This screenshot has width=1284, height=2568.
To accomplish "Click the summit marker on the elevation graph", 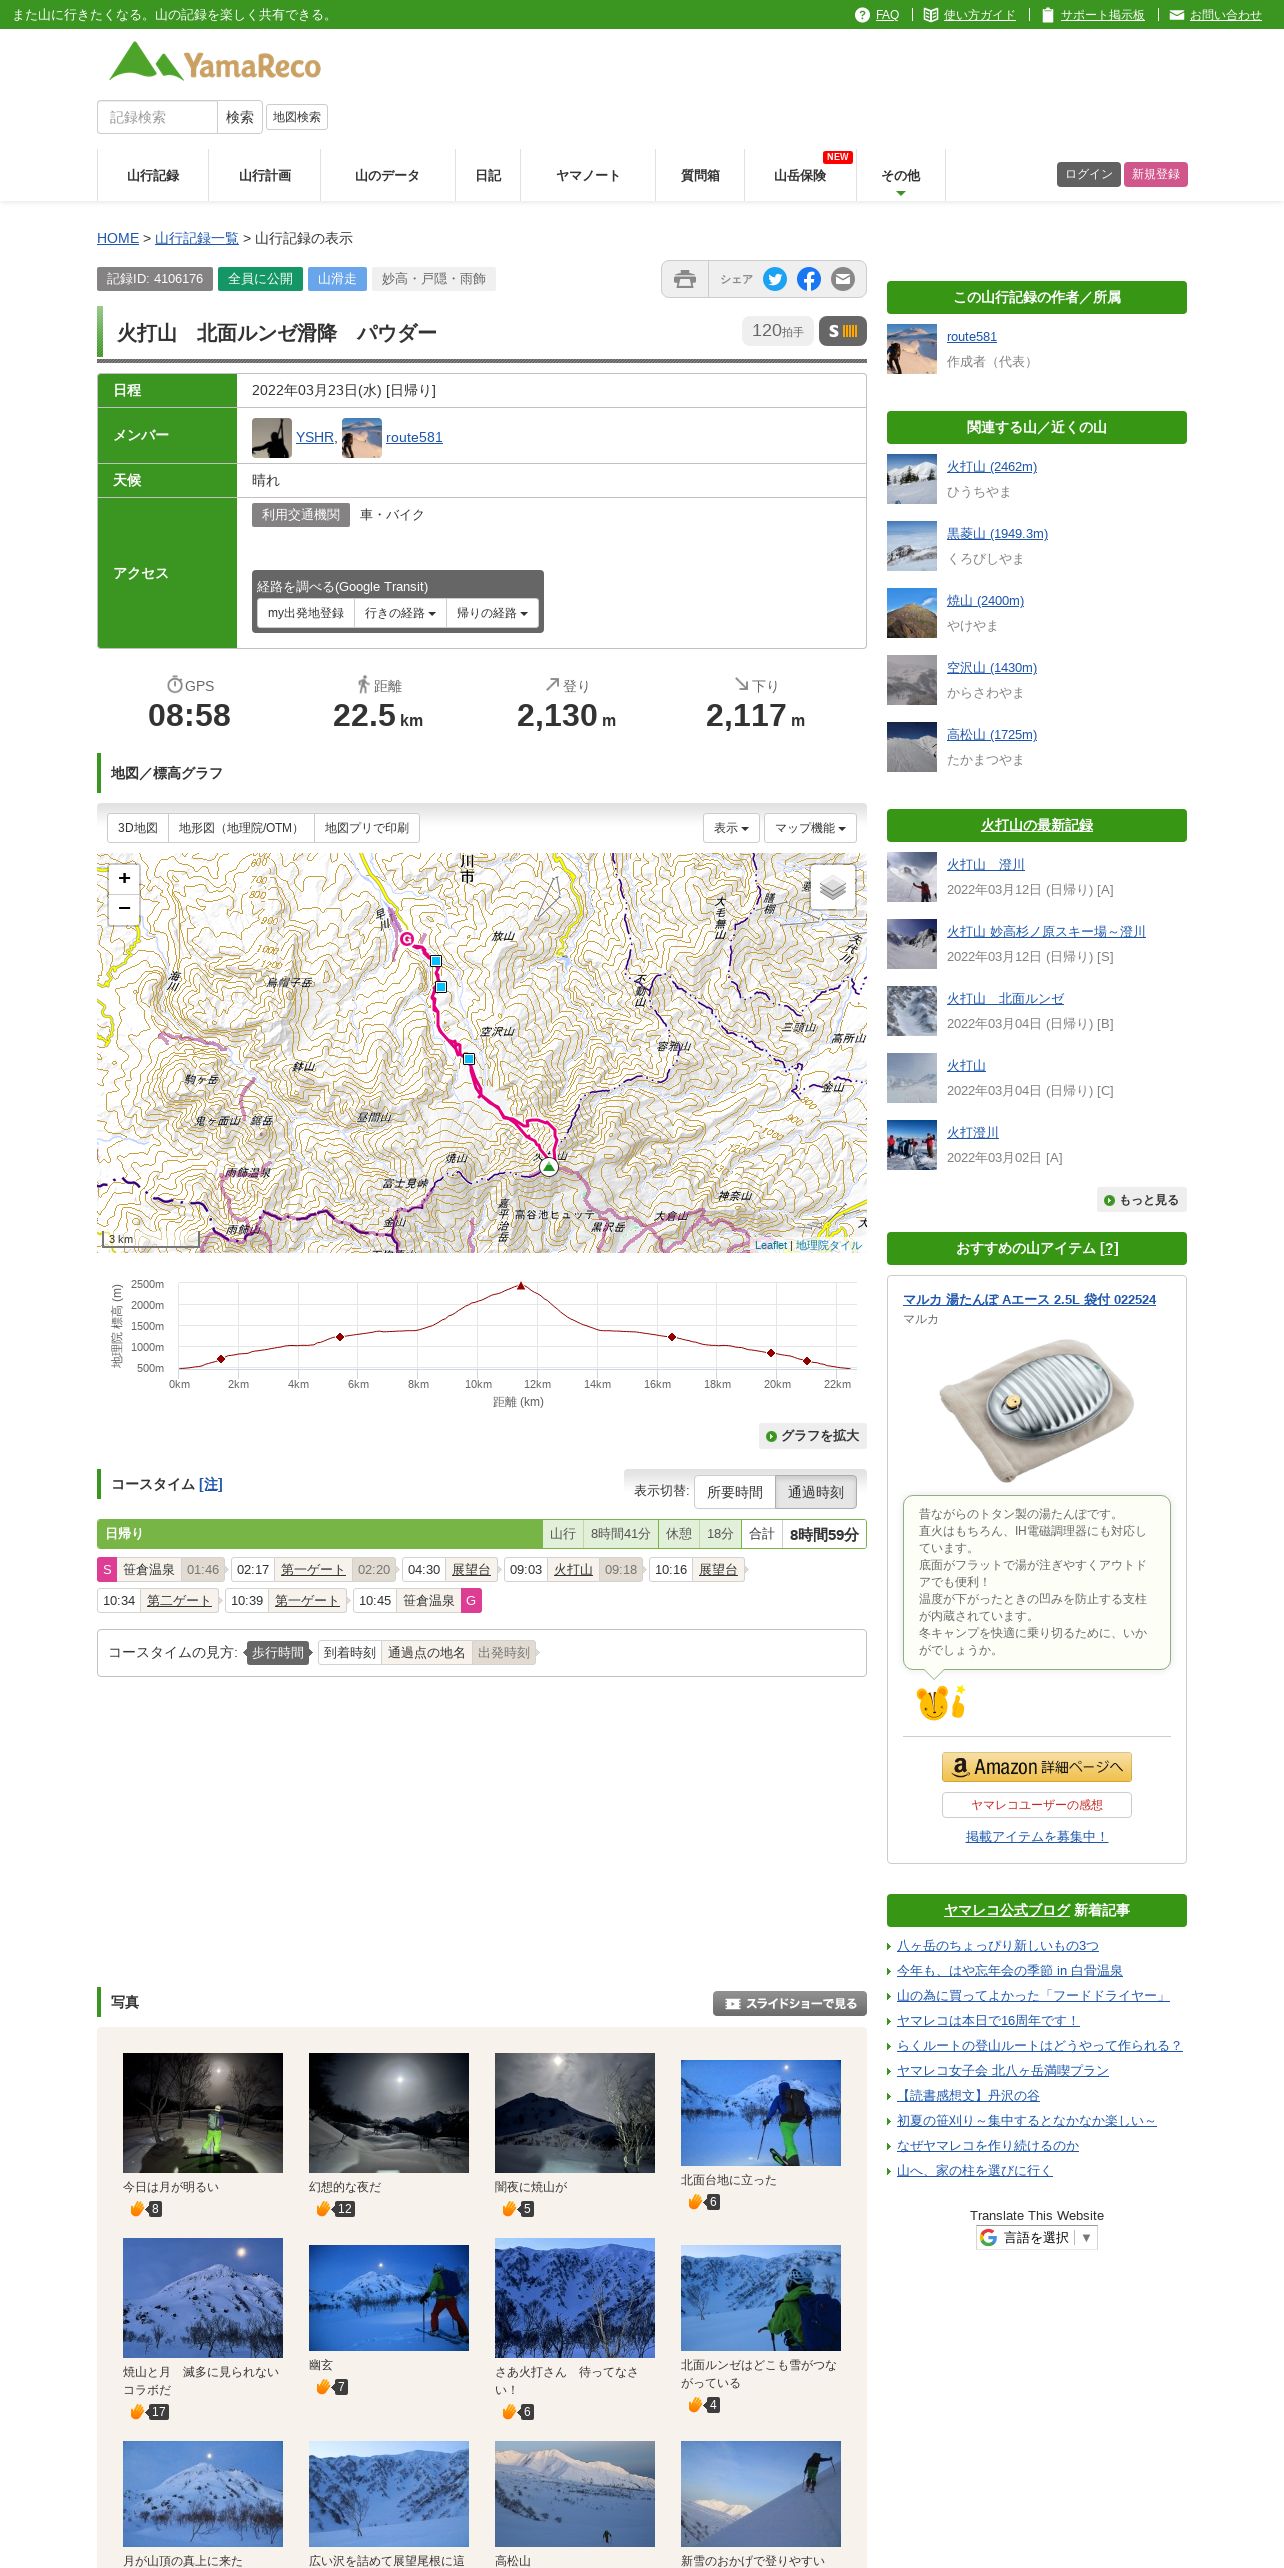I will coord(520,1286).
